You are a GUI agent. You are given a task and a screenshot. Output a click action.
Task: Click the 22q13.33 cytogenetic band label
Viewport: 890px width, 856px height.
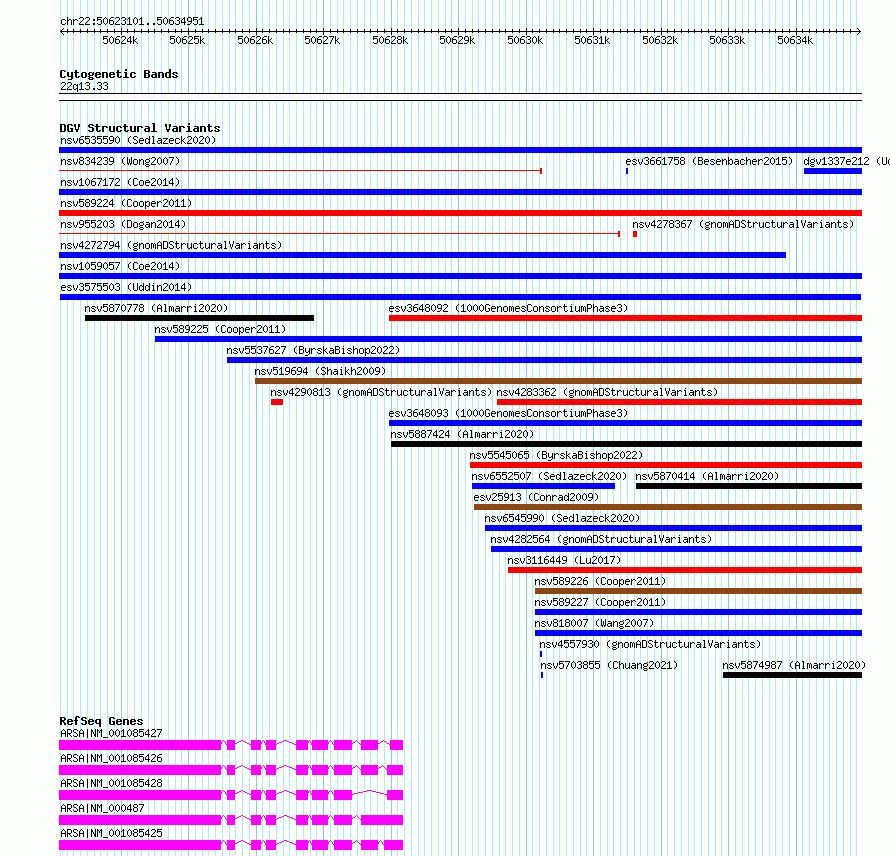[84, 86]
